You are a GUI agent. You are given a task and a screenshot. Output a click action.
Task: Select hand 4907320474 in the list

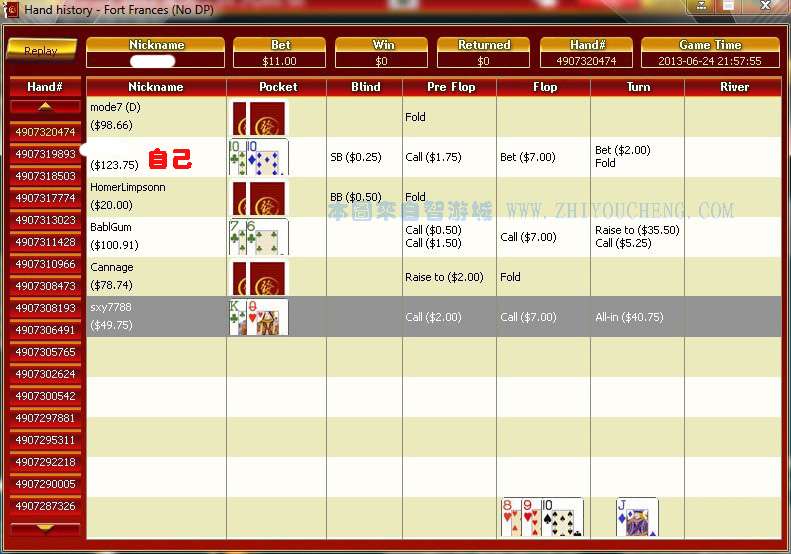(x=45, y=132)
